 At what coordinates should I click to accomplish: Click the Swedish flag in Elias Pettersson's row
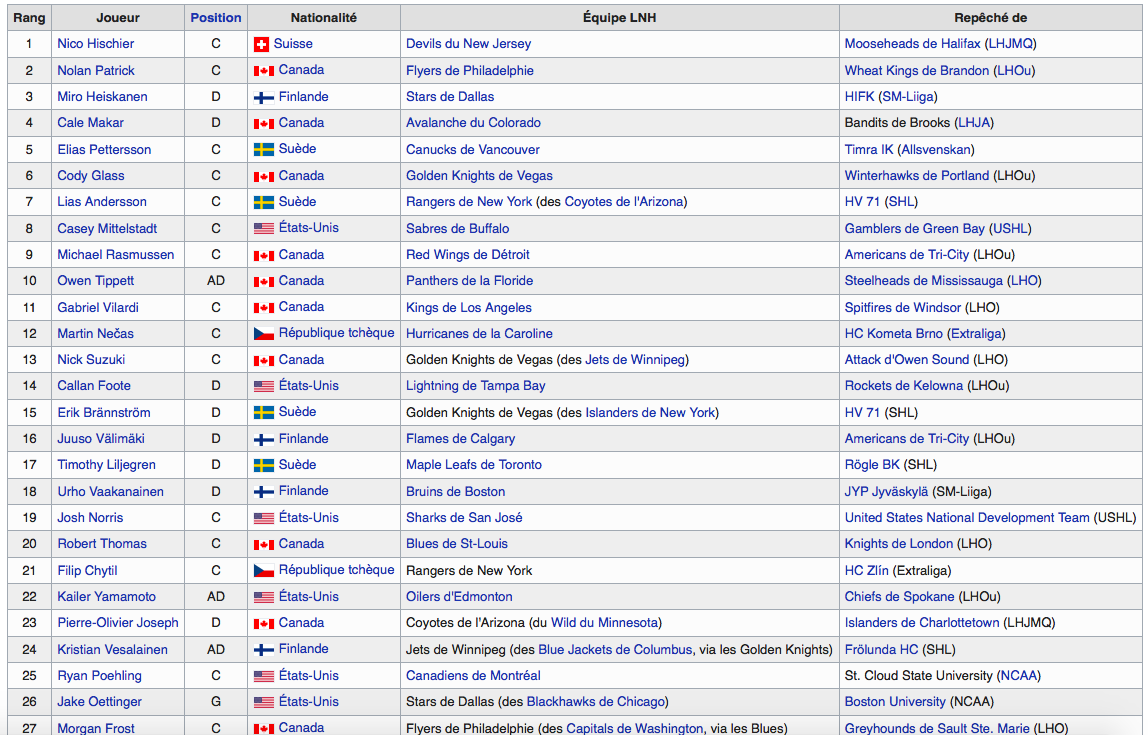(x=264, y=149)
